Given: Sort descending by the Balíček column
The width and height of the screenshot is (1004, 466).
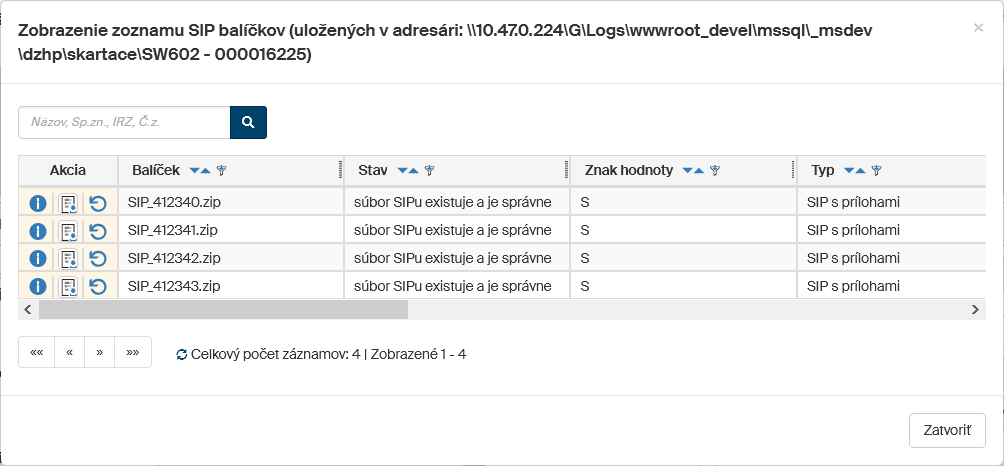Looking at the screenshot, I should [x=194, y=171].
